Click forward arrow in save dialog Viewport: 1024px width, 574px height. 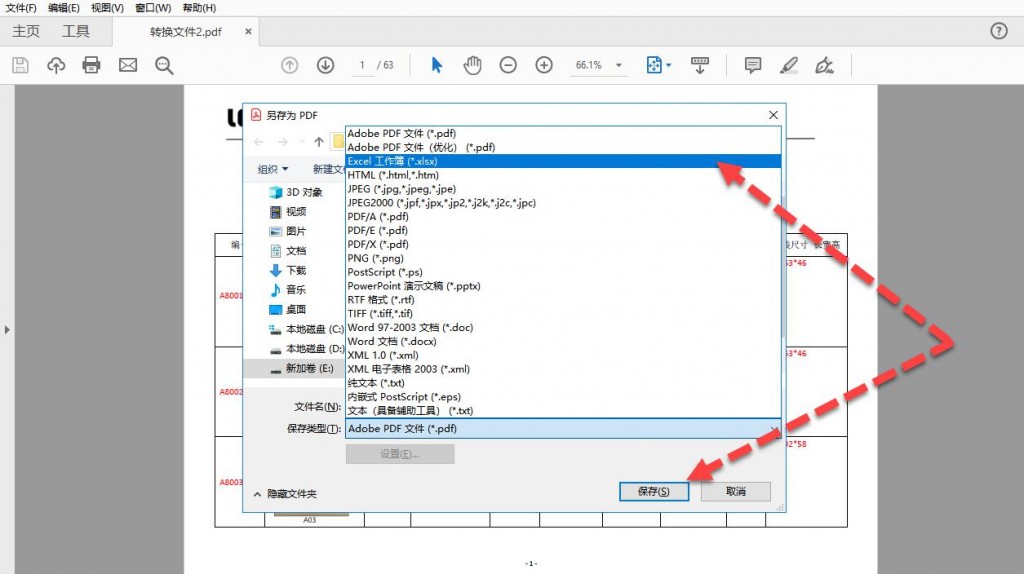coord(283,142)
